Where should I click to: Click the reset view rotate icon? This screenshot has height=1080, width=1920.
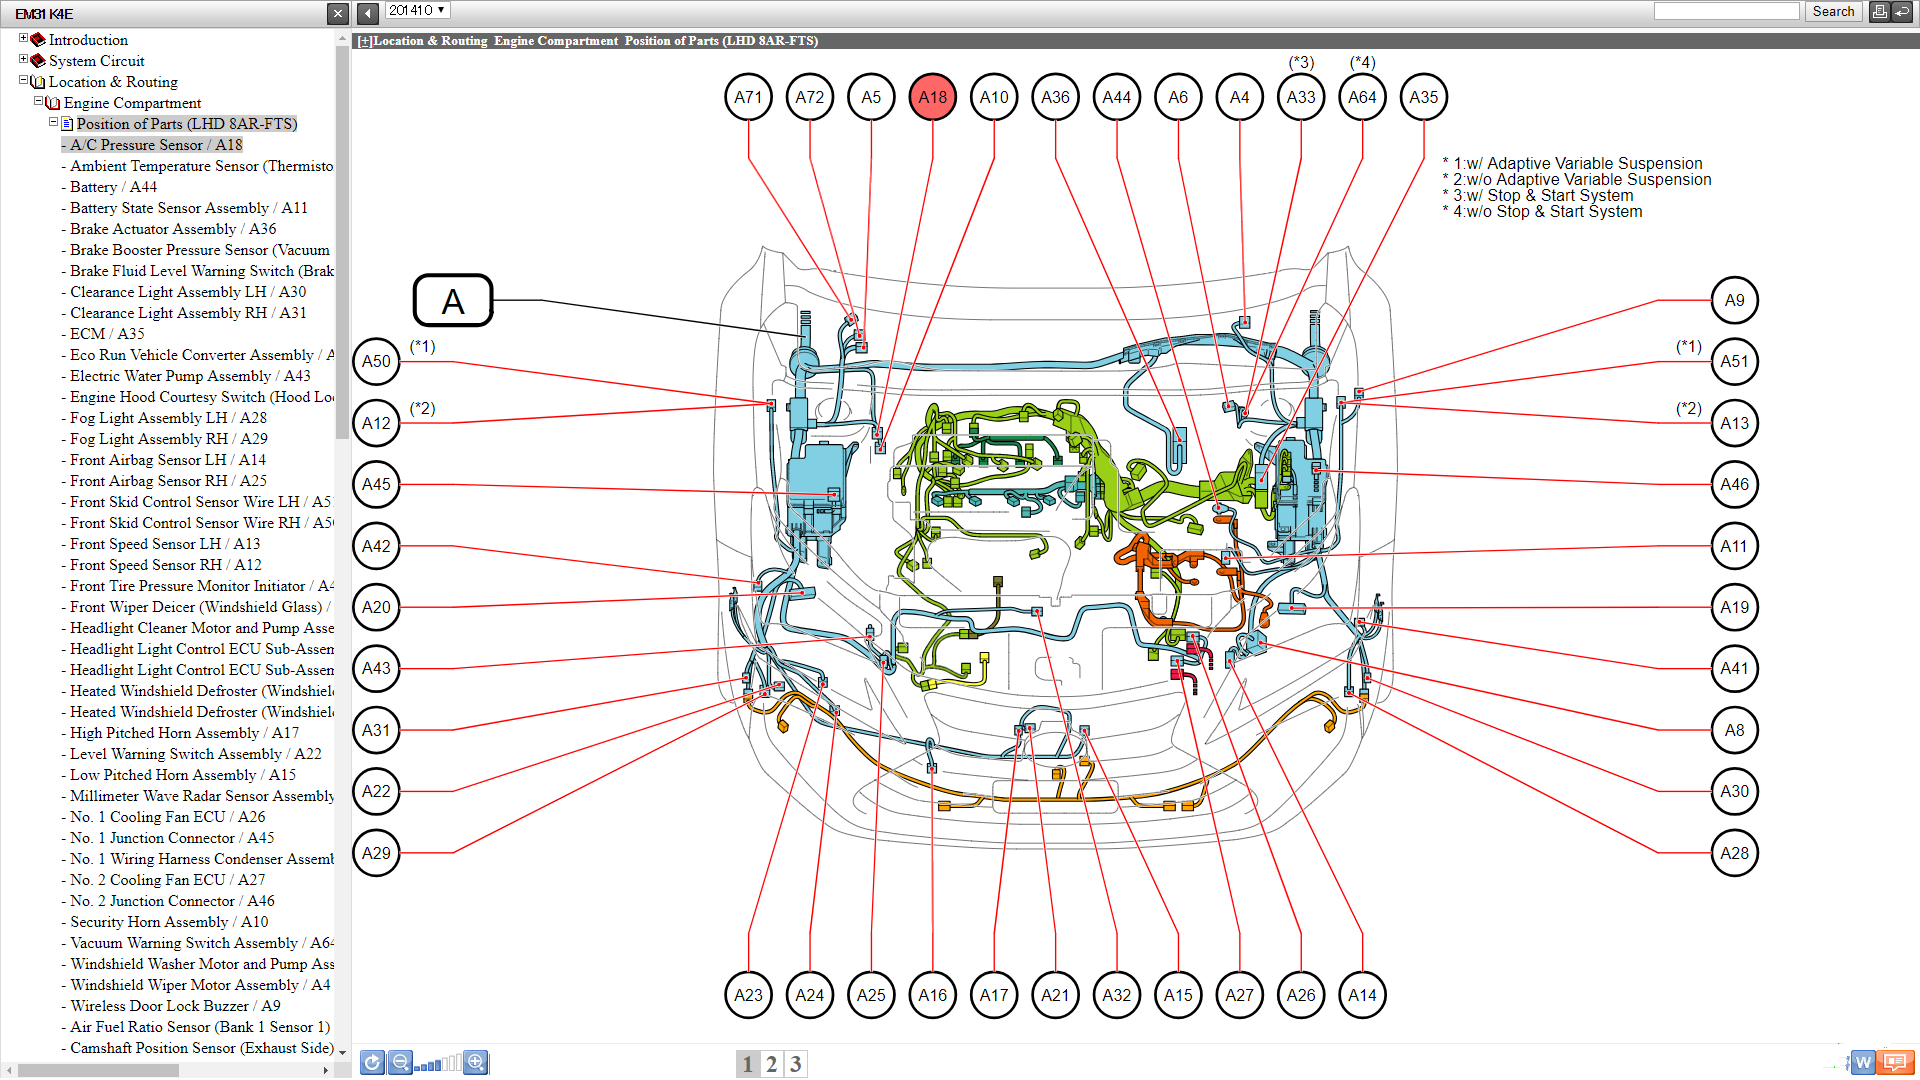coord(372,1063)
